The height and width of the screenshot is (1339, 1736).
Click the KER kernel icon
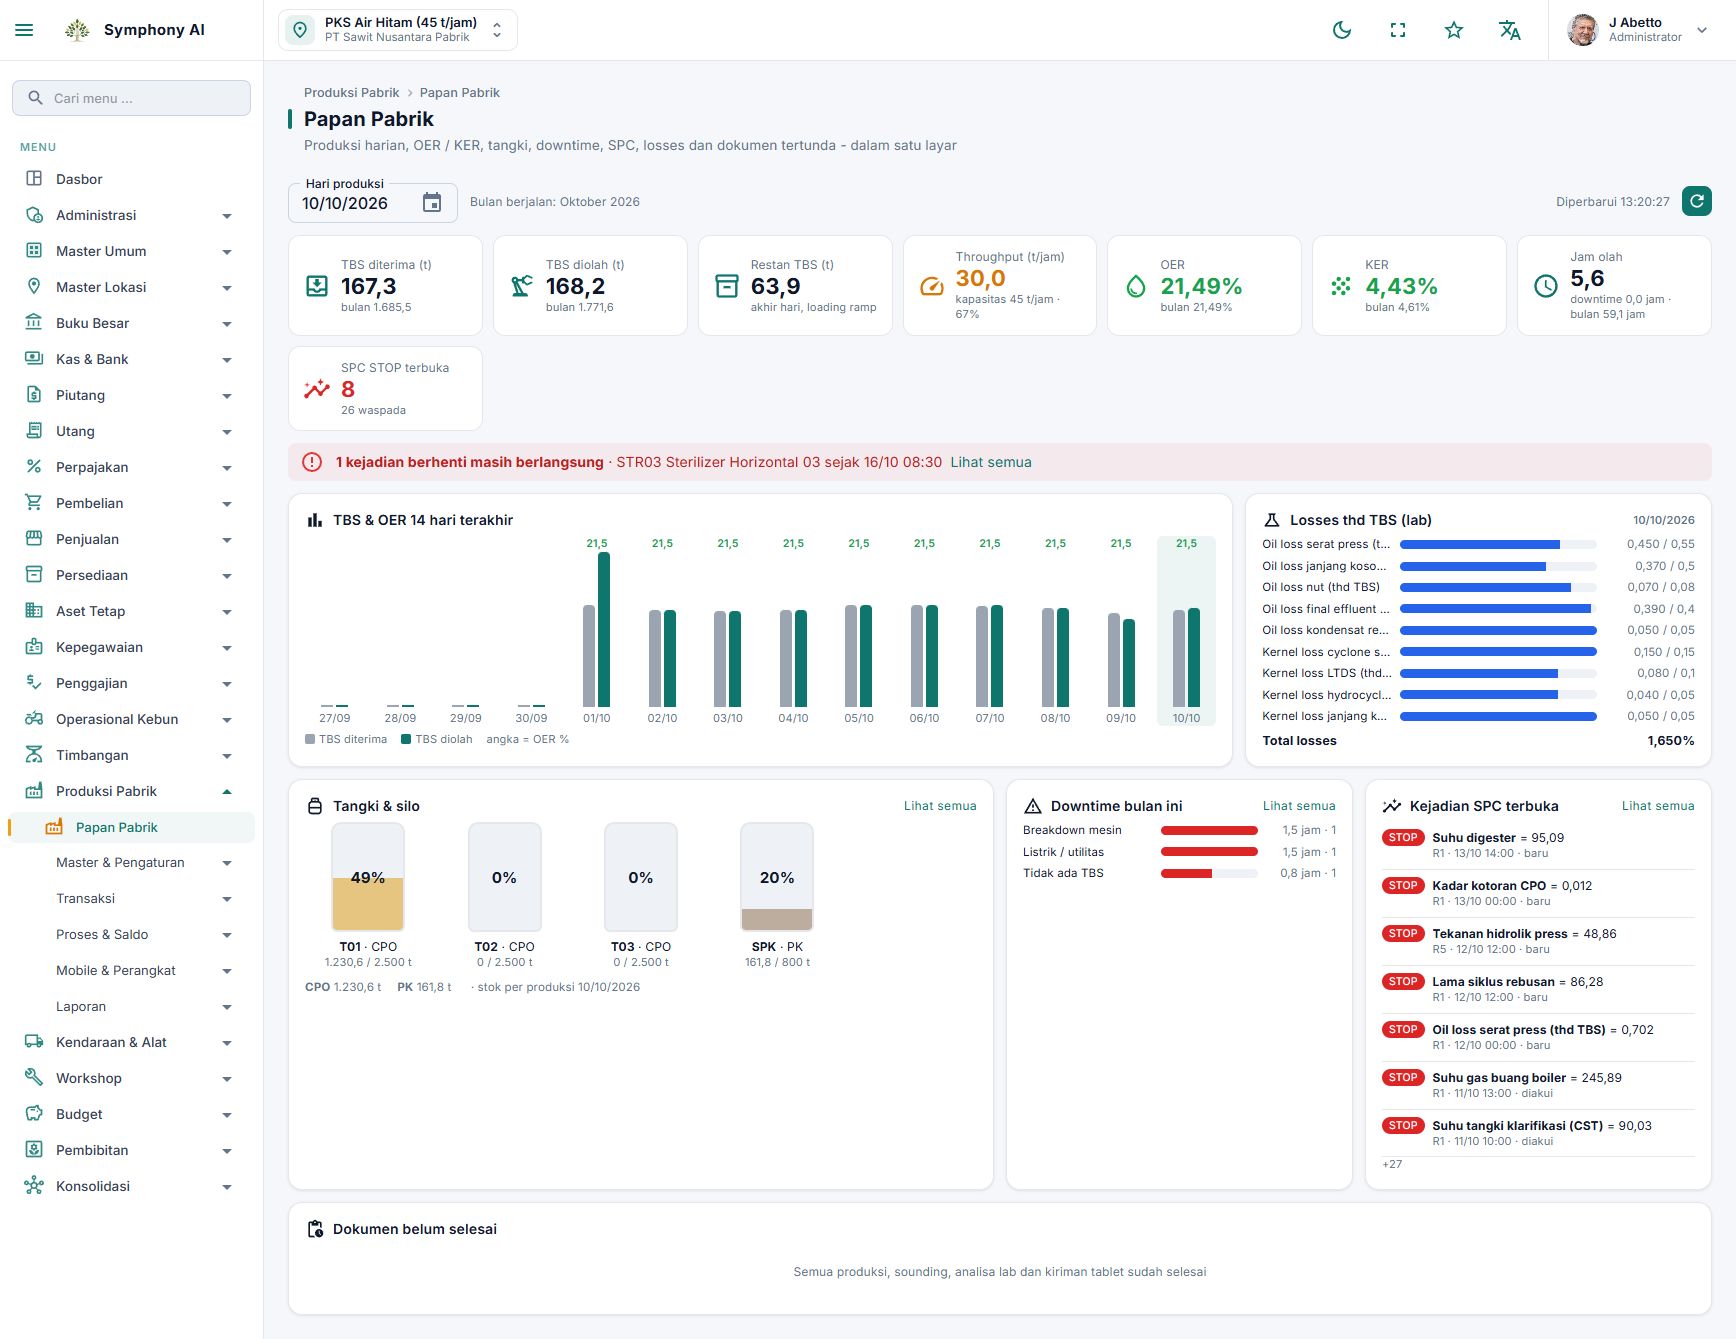pyautogui.click(x=1341, y=286)
